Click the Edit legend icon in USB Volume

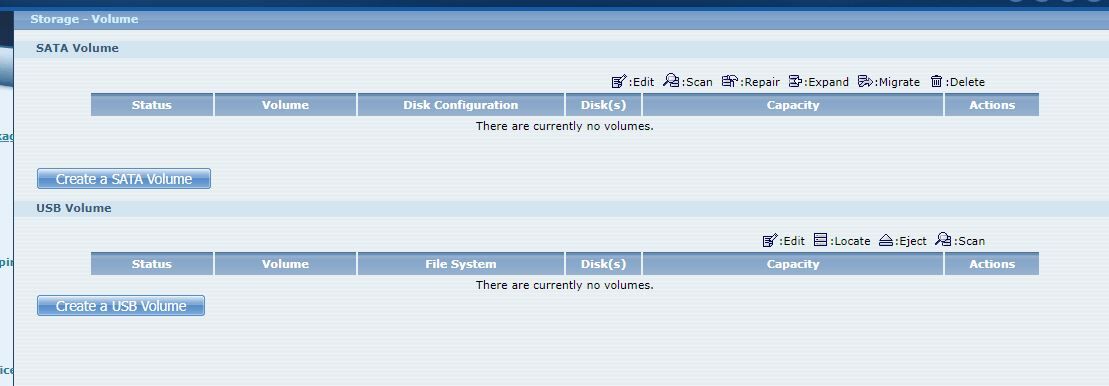tap(770, 240)
